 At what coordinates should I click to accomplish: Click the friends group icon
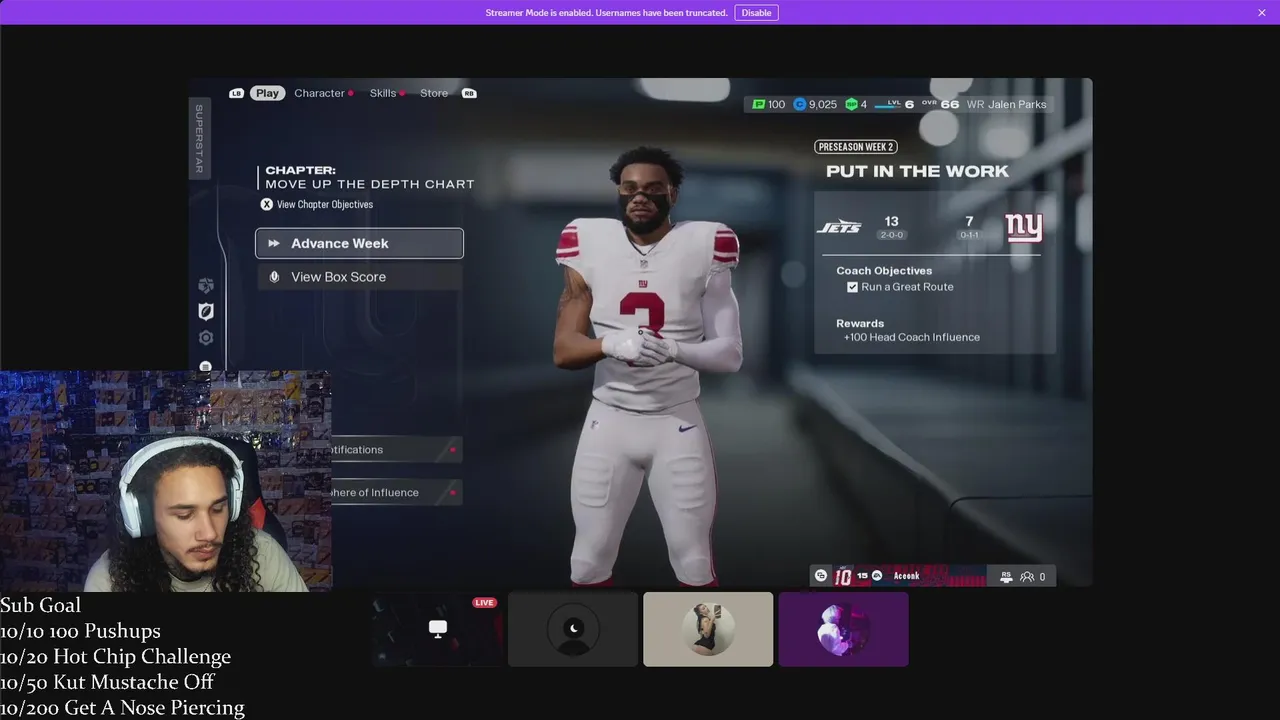coord(1027,577)
